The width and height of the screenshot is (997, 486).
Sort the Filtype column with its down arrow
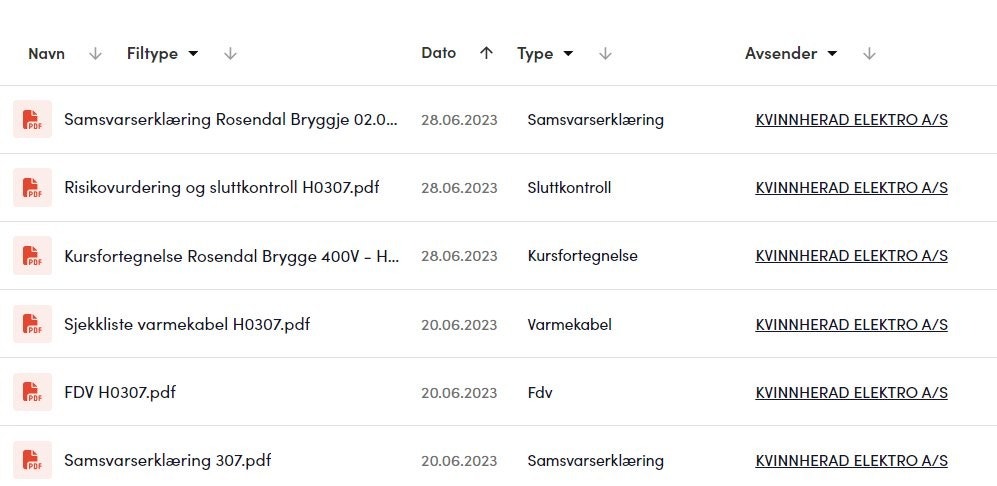click(x=230, y=53)
